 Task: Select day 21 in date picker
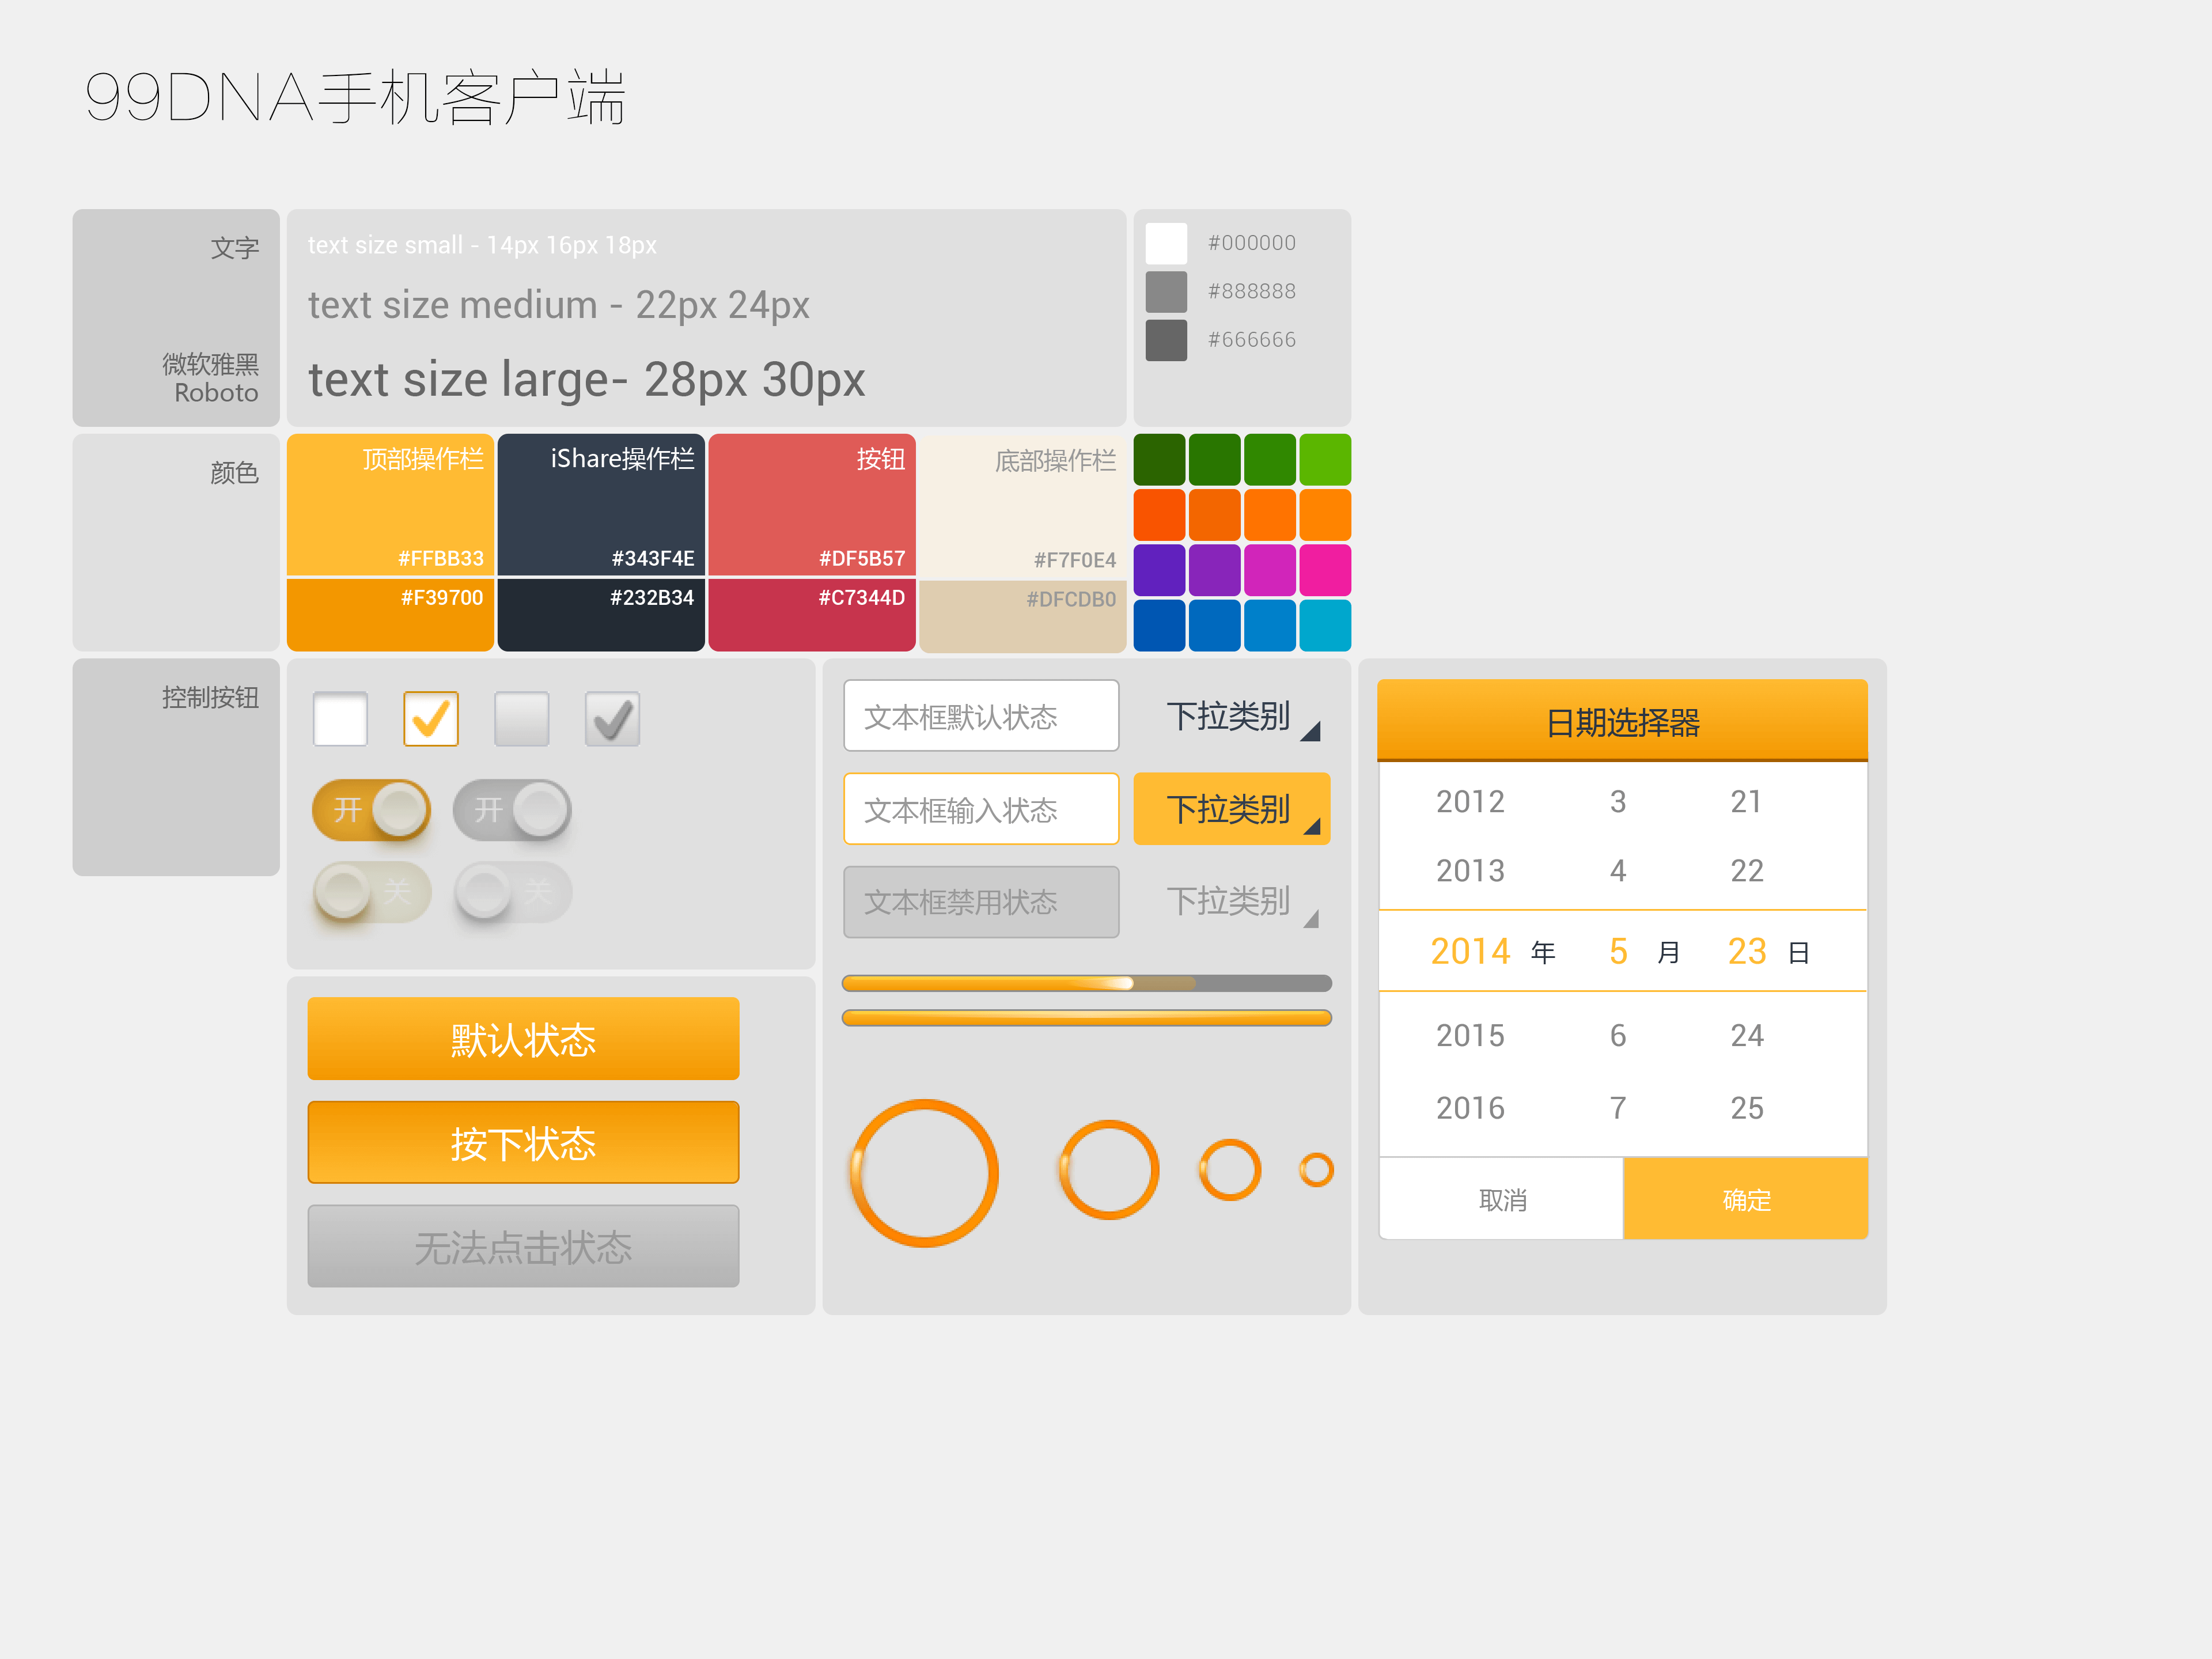pos(1746,801)
